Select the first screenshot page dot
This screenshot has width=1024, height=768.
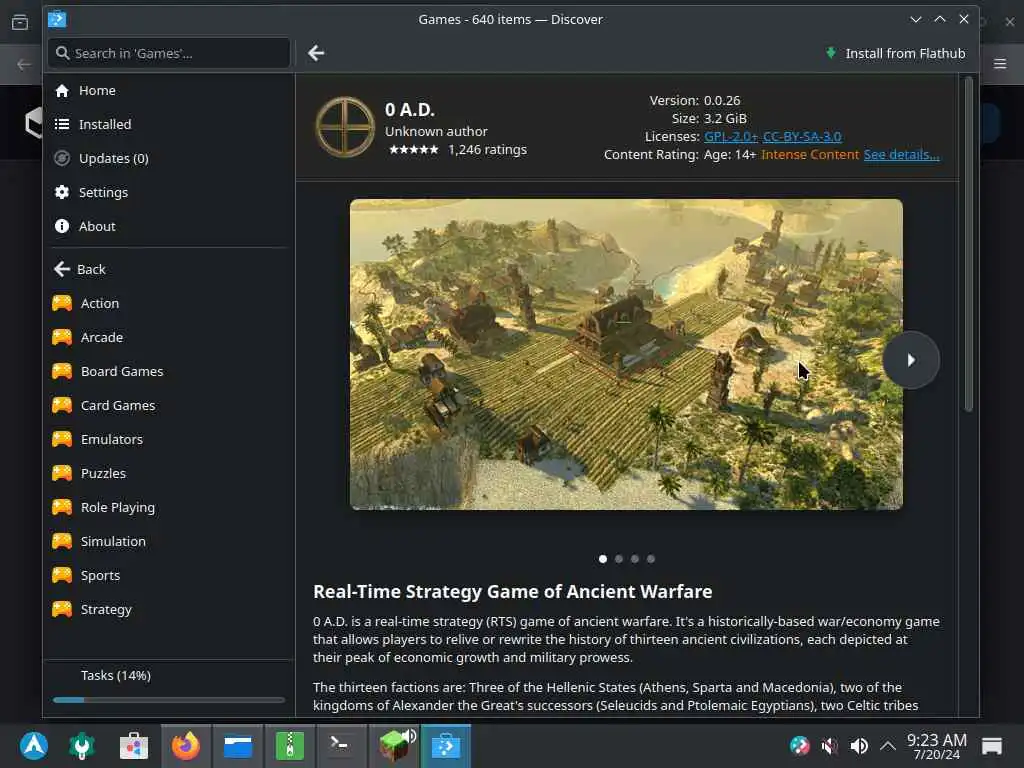click(x=603, y=559)
